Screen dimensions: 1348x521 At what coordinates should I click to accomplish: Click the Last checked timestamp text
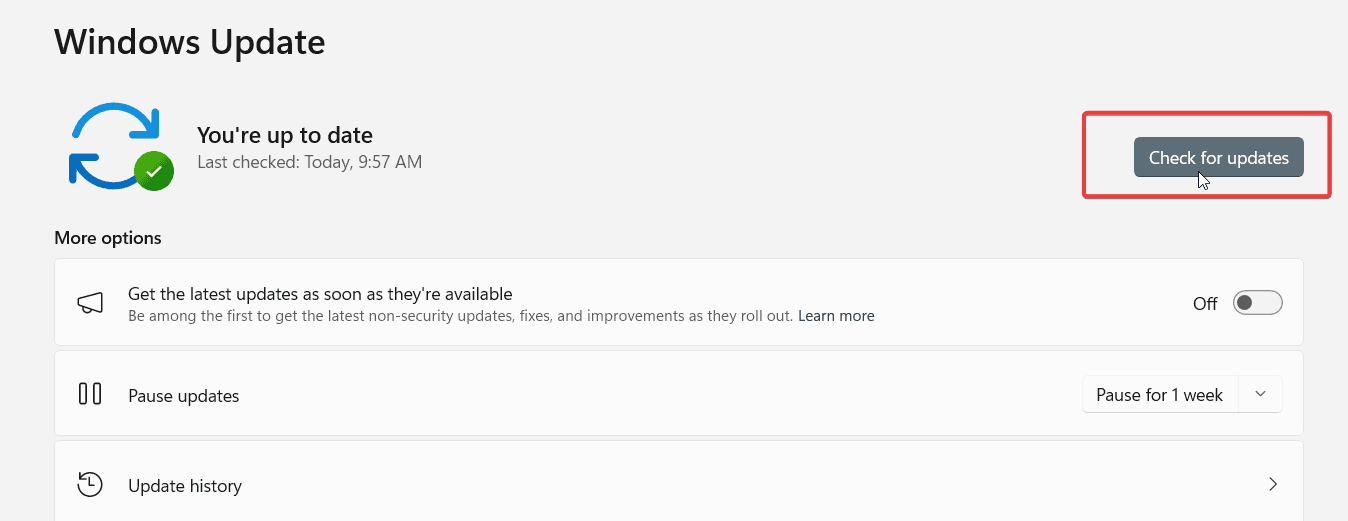coord(310,161)
